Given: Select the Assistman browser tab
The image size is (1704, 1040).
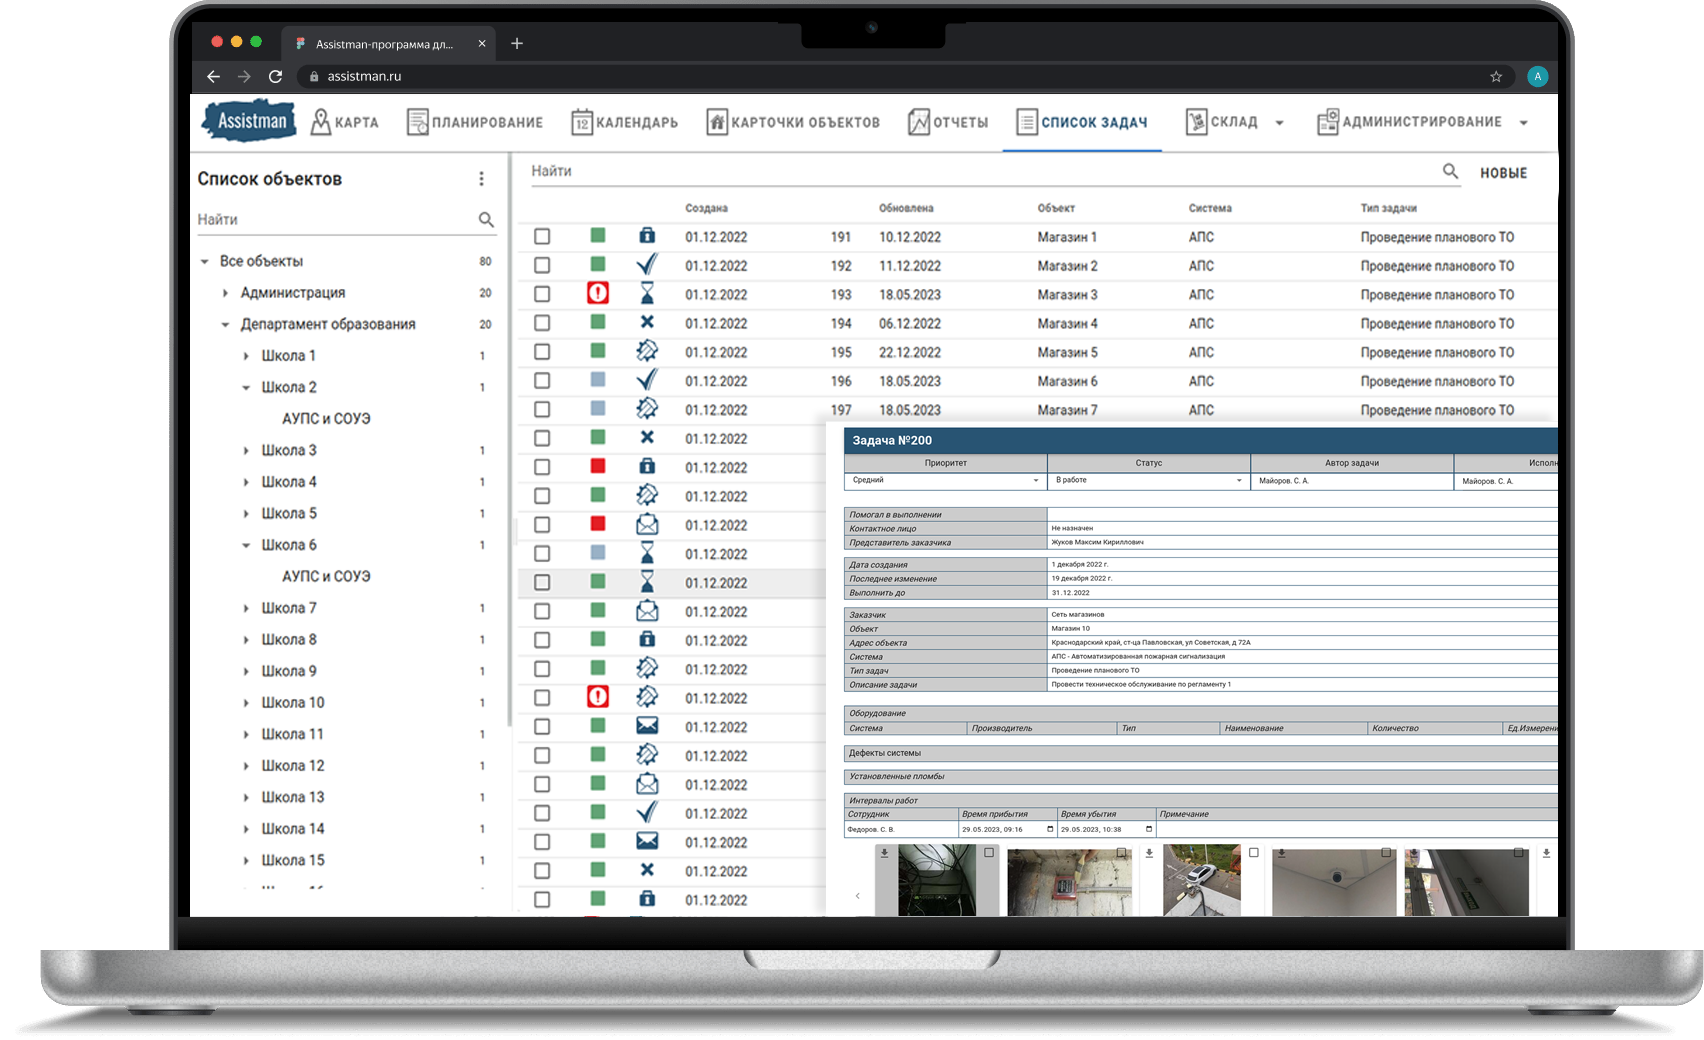Looking at the screenshot, I should coord(390,43).
